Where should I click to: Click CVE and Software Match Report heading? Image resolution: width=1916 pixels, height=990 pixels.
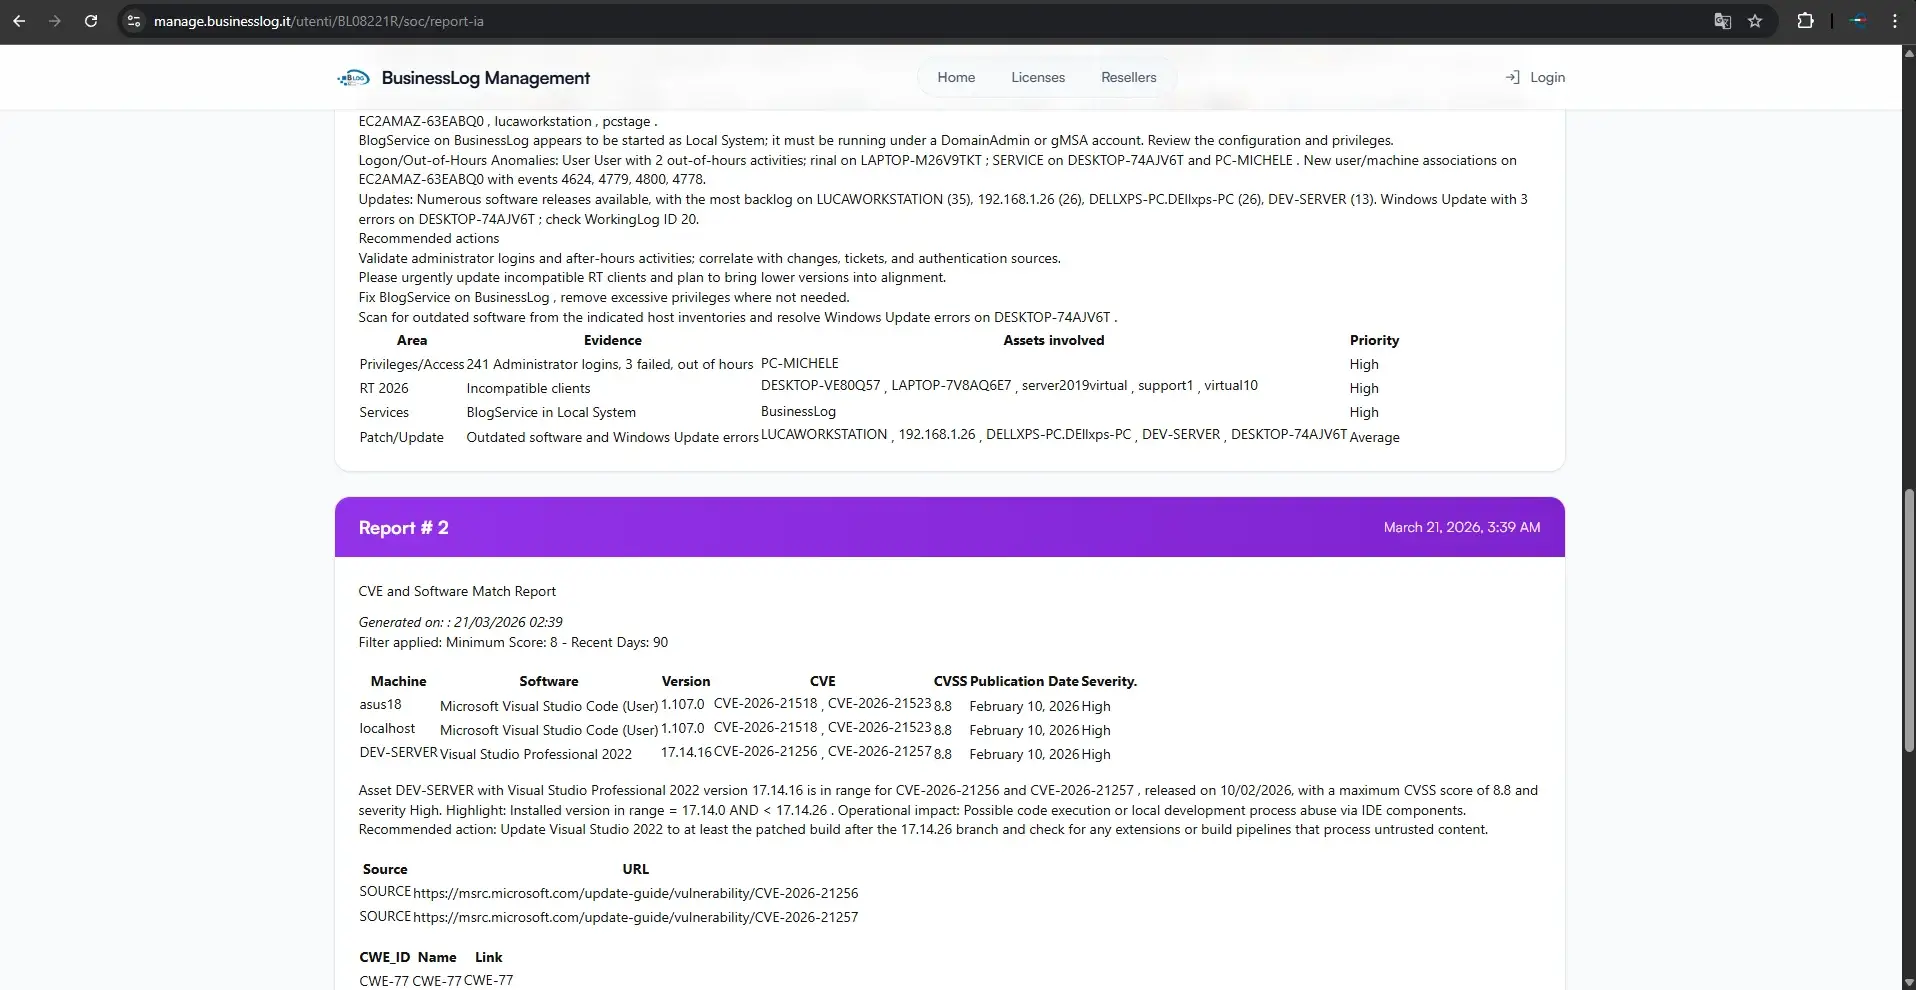point(457,591)
